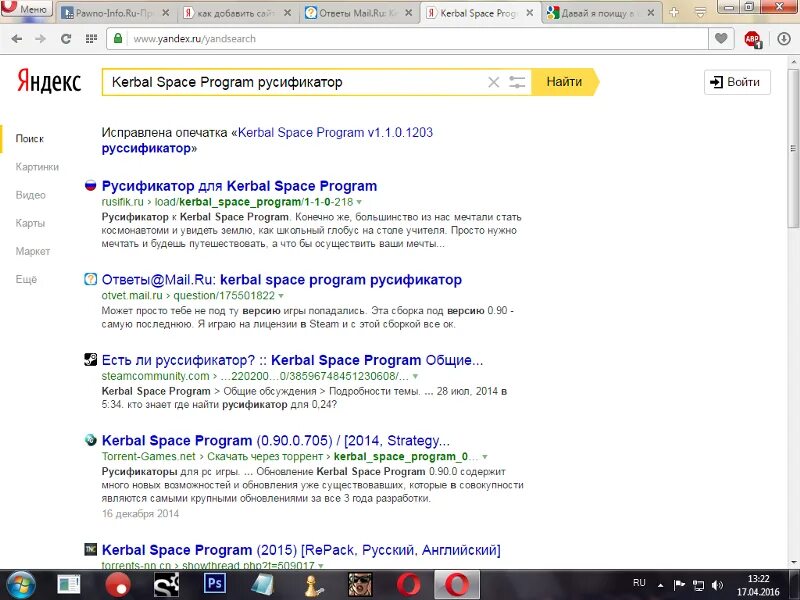Click the Torrent-Games favicon beside fourth result
Screen dimensions: 800x600
90,440
